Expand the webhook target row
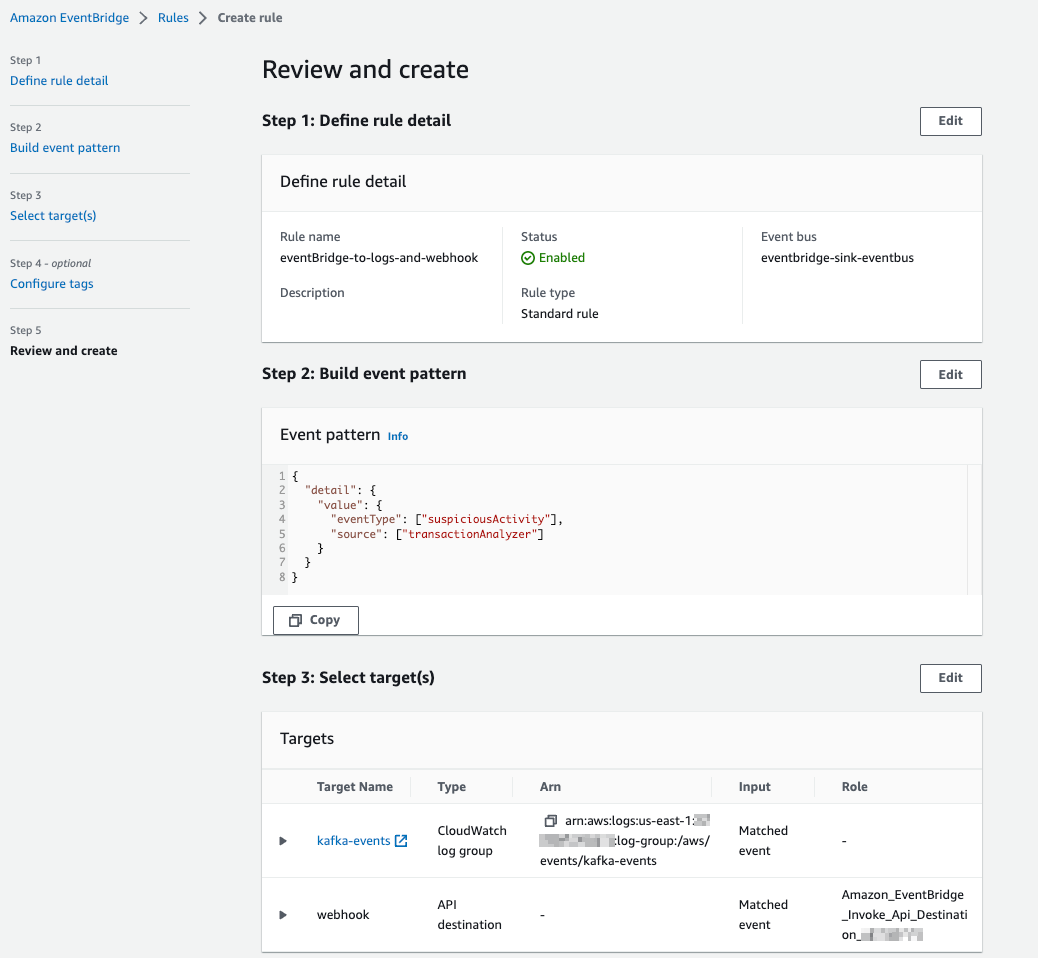This screenshot has width=1038, height=958. 283,915
